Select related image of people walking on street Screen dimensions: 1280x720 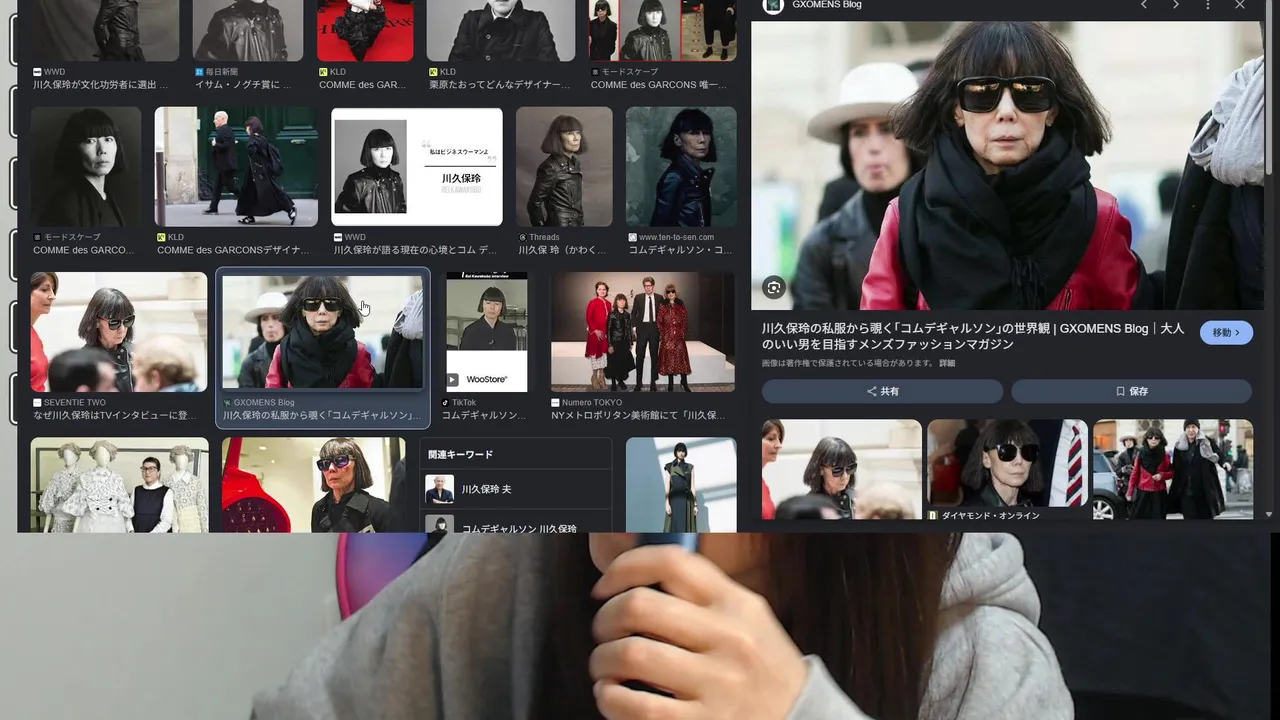click(1173, 468)
